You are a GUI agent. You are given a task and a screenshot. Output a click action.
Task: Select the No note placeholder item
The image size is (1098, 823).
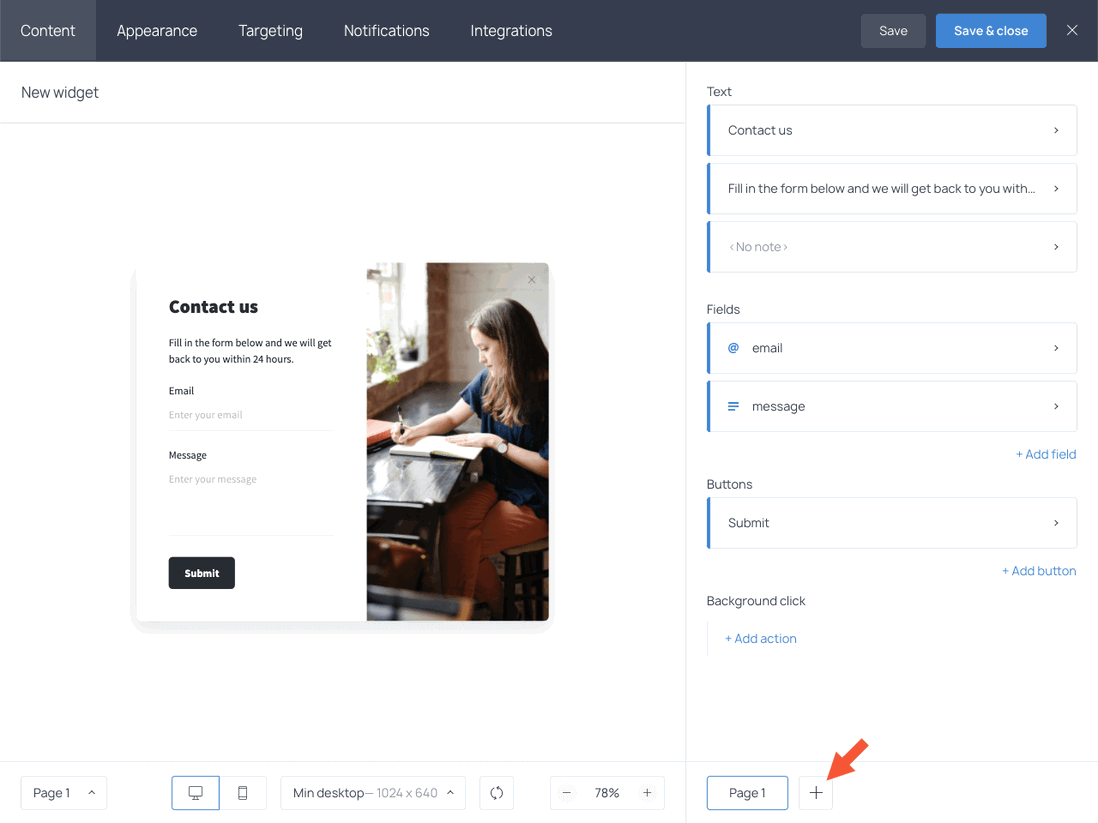(x=891, y=246)
